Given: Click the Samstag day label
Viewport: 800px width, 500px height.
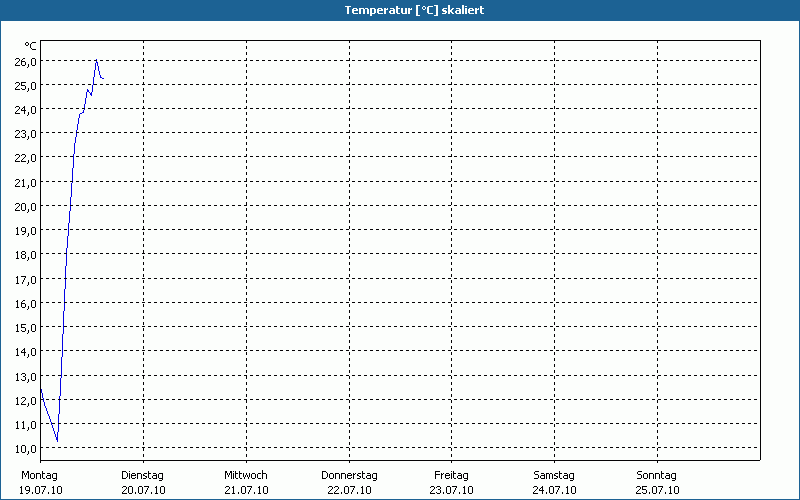Looking at the screenshot, I should click(554, 476).
